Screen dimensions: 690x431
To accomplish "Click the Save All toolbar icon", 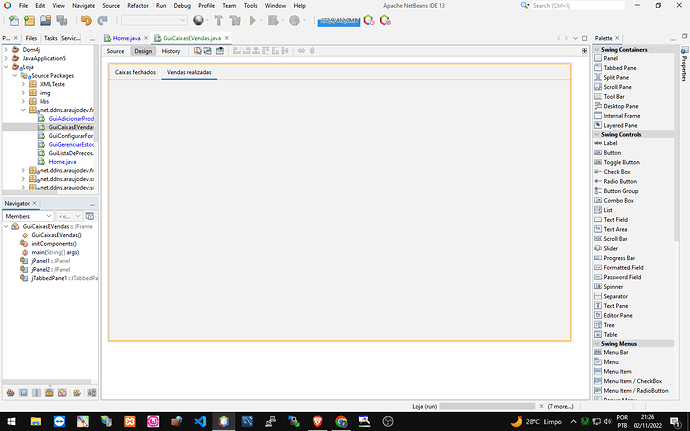I will pos(62,21).
